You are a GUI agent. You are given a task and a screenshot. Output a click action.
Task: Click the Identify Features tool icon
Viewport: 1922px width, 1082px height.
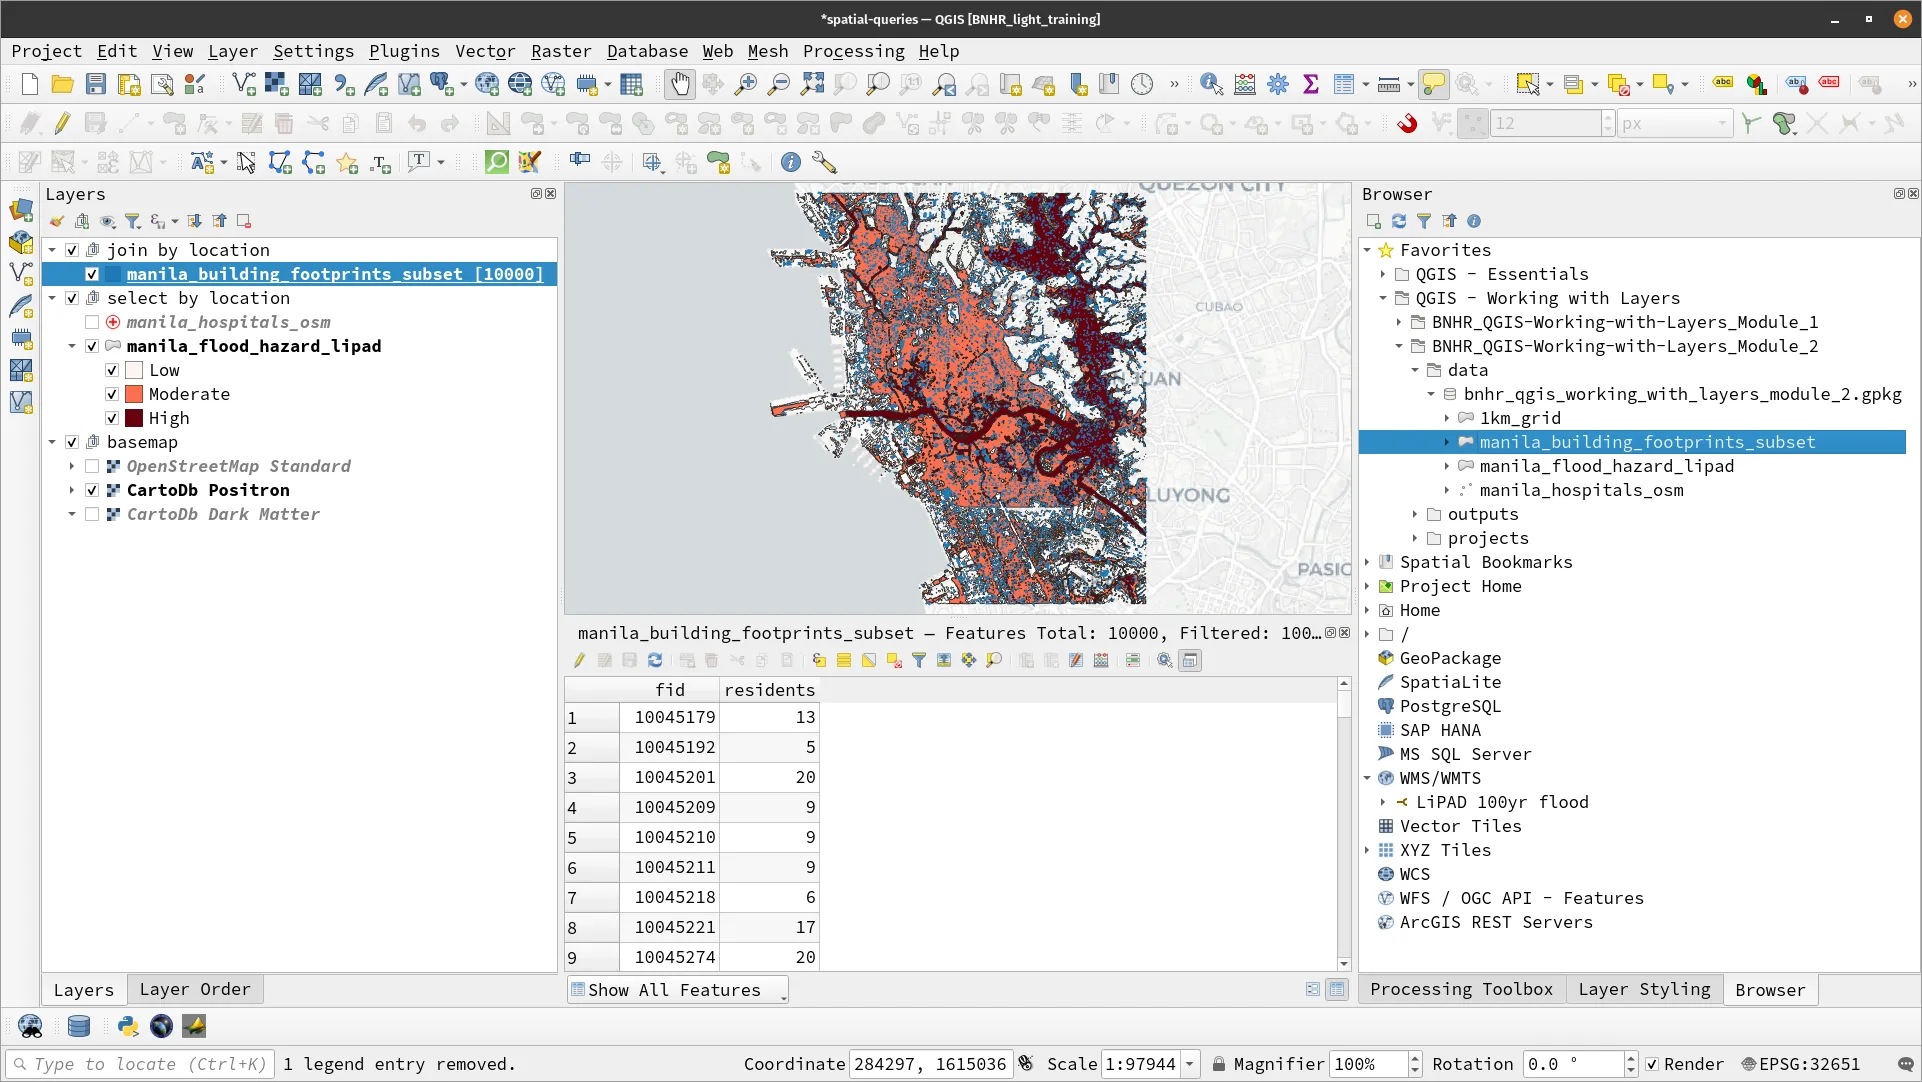click(x=1211, y=85)
